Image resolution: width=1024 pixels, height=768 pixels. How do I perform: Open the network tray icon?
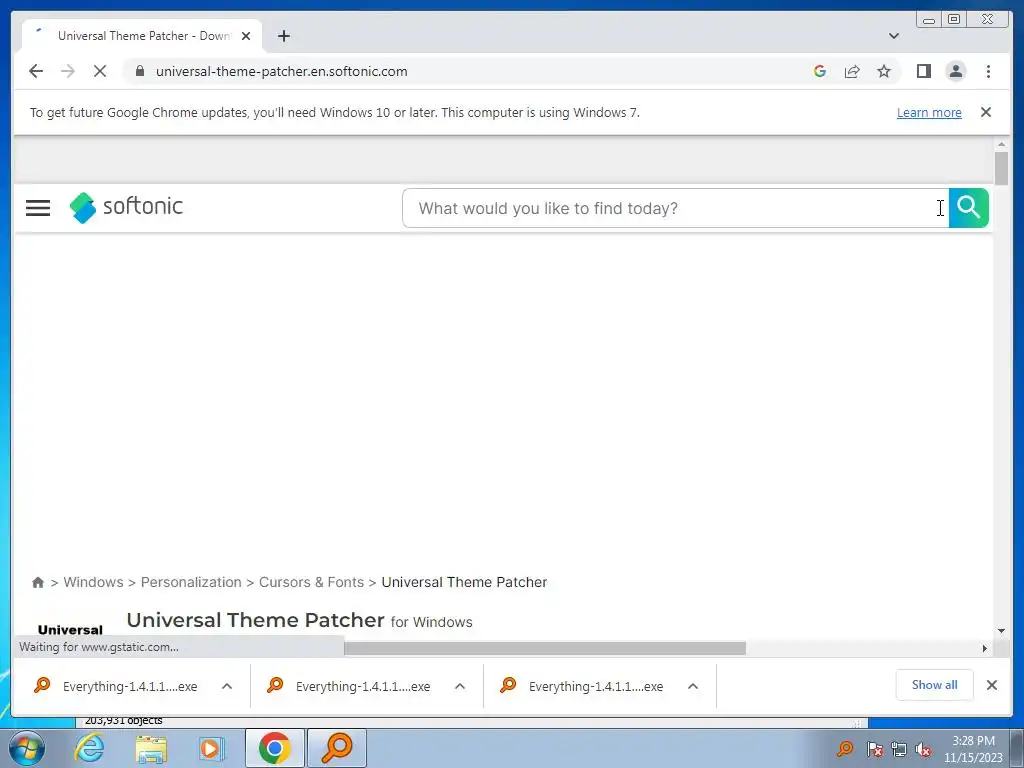(x=899, y=749)
